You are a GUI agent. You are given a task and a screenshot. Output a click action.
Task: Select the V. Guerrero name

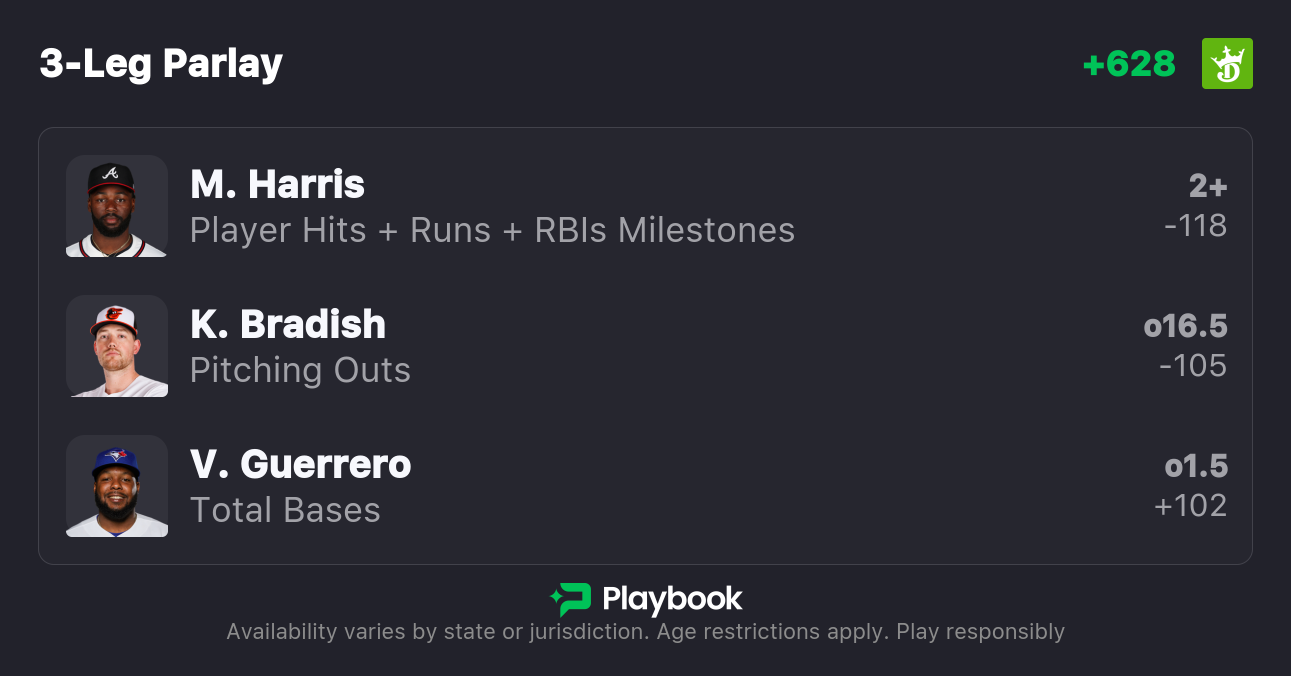pos(301,464)
